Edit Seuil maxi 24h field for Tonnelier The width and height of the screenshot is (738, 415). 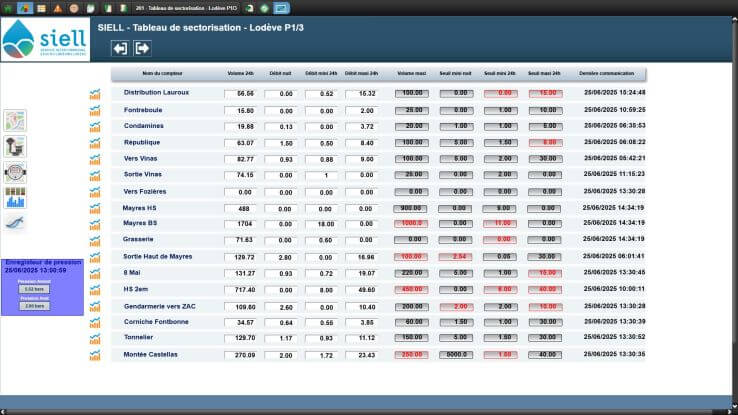(x=544, y=338)
